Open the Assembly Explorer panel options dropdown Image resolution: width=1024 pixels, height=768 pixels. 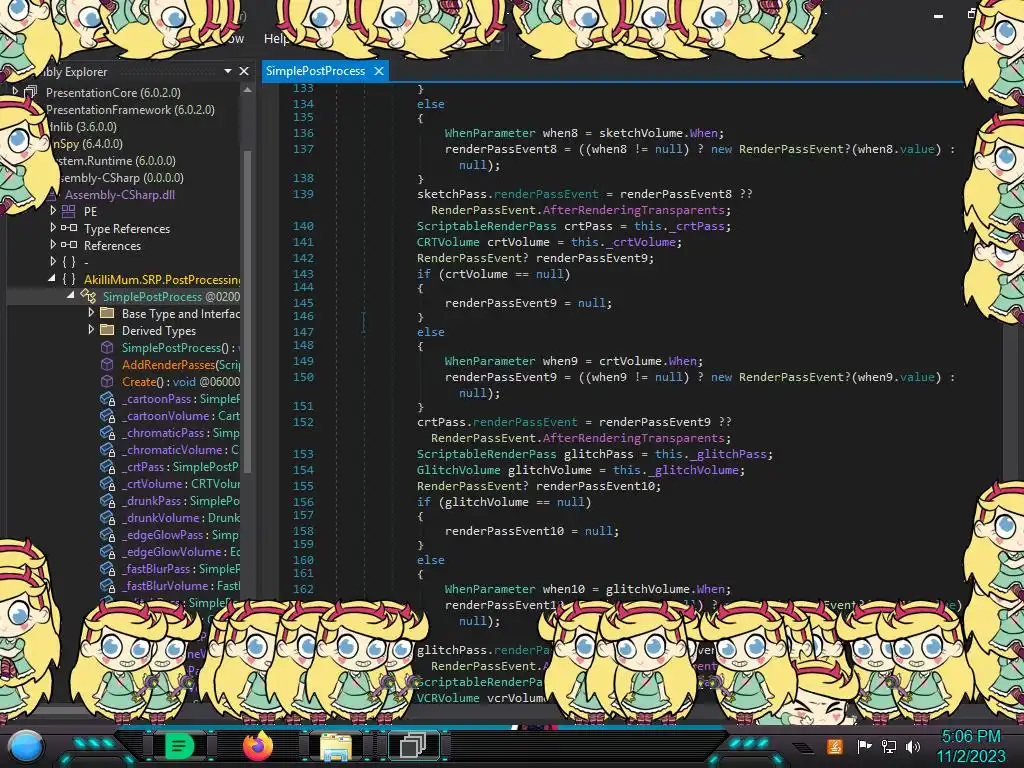click(x=228, y=71)
